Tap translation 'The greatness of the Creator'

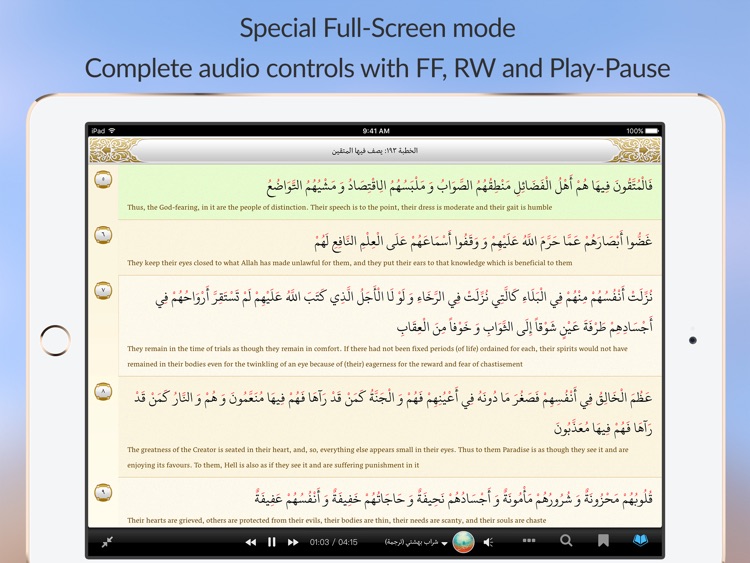tap(378, 457)
